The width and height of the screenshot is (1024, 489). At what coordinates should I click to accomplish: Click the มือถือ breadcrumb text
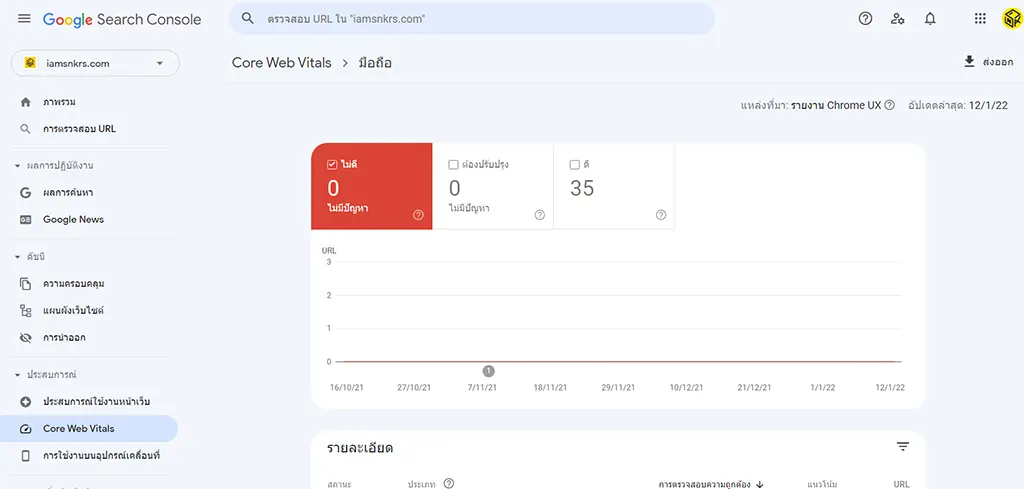pos(376,63)
